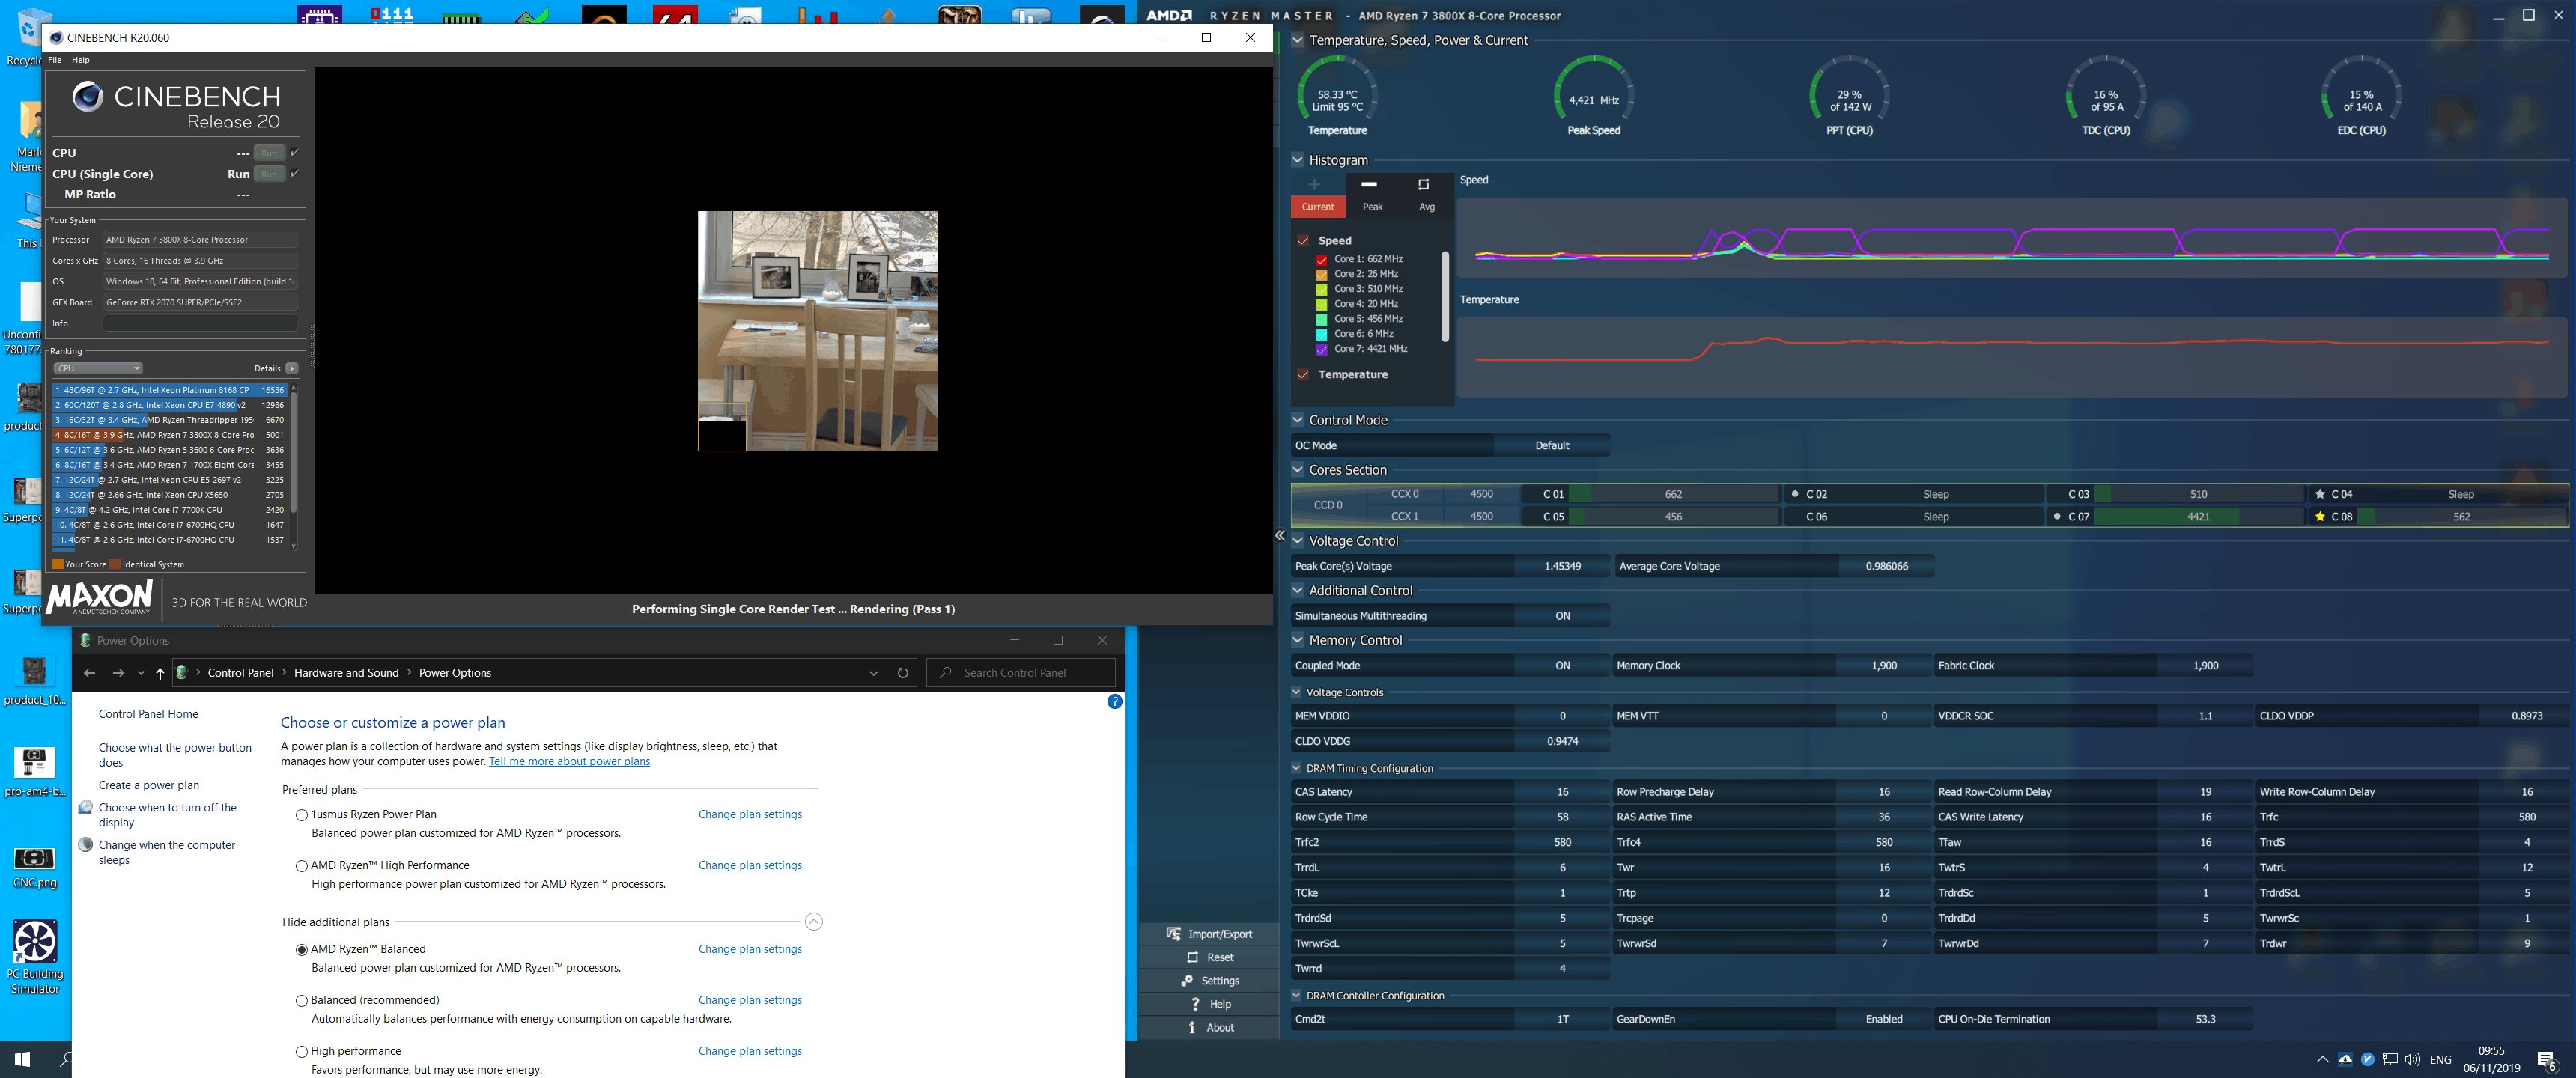Select AMD Ryzen High Performance plan radio

click(x=301, y=866)
